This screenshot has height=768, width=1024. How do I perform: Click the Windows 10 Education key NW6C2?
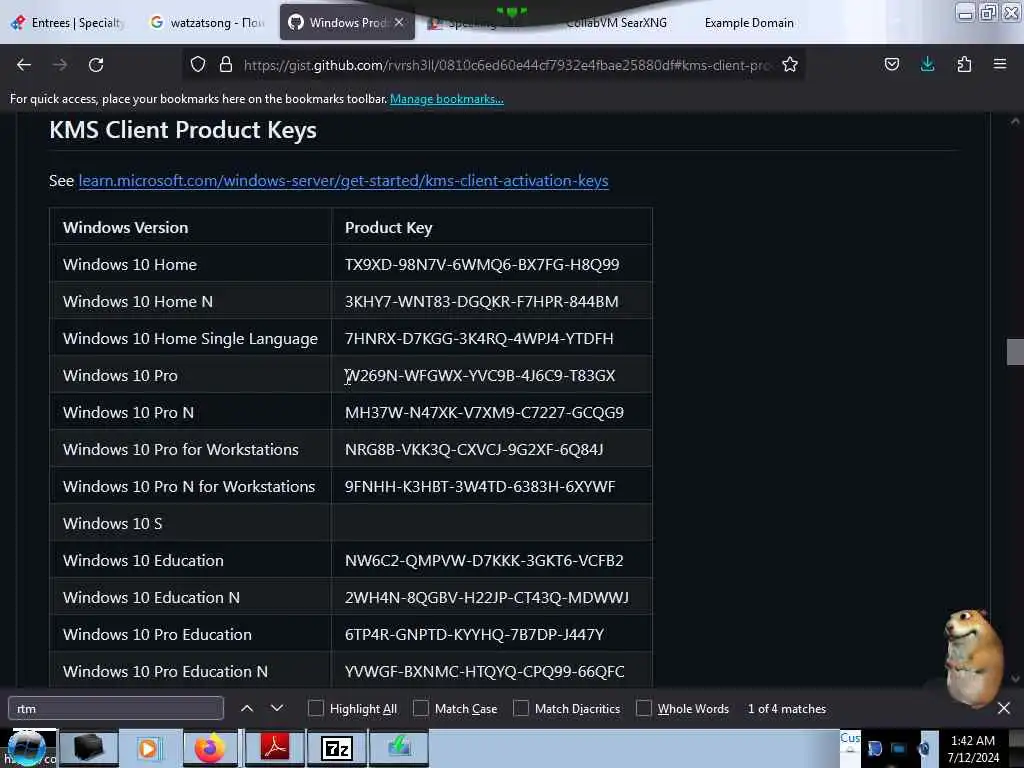(x=484, y=560)
